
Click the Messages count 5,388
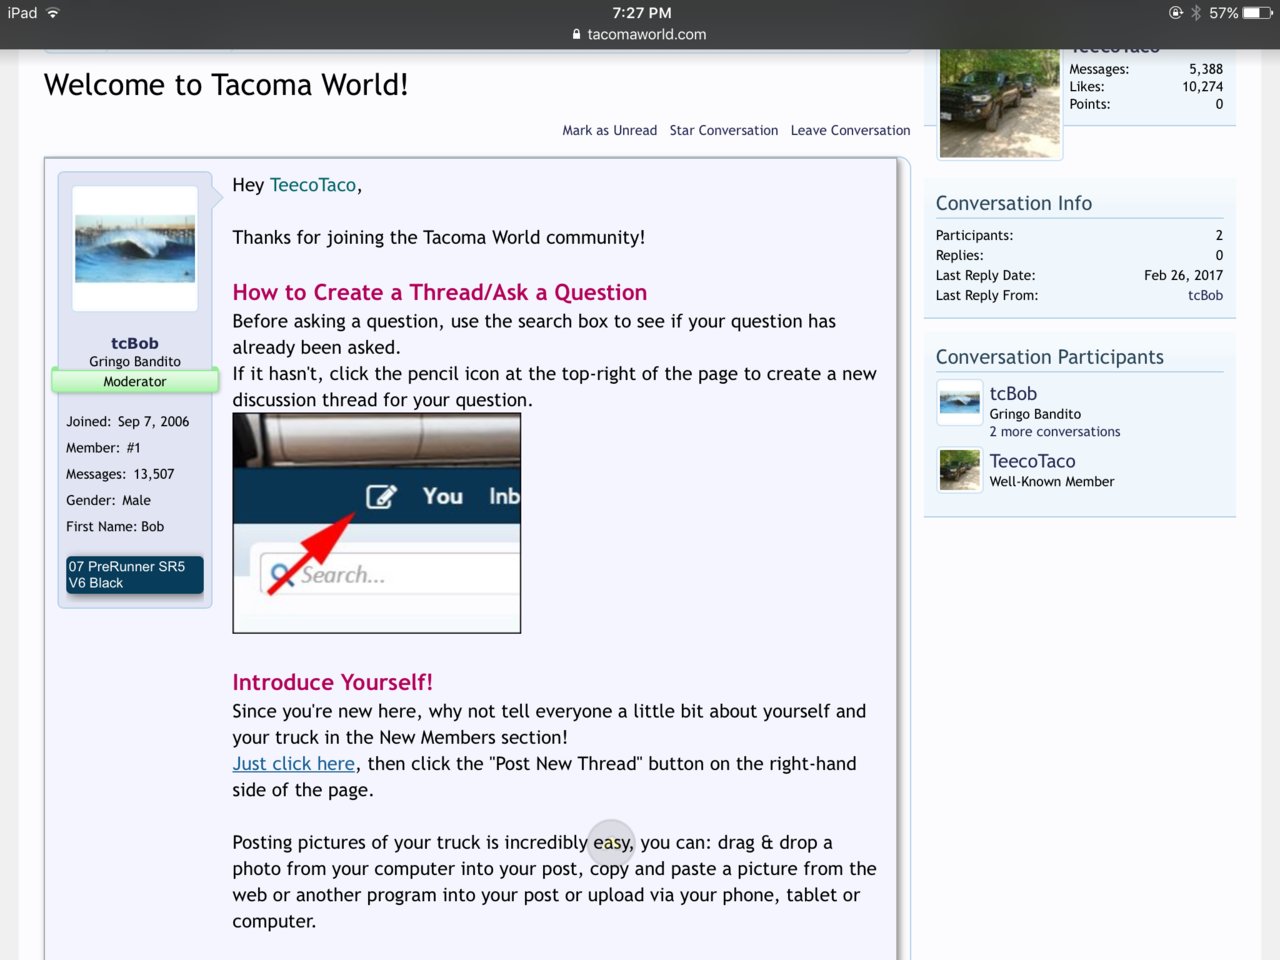pyautogui.click(x=1205, y=69)
